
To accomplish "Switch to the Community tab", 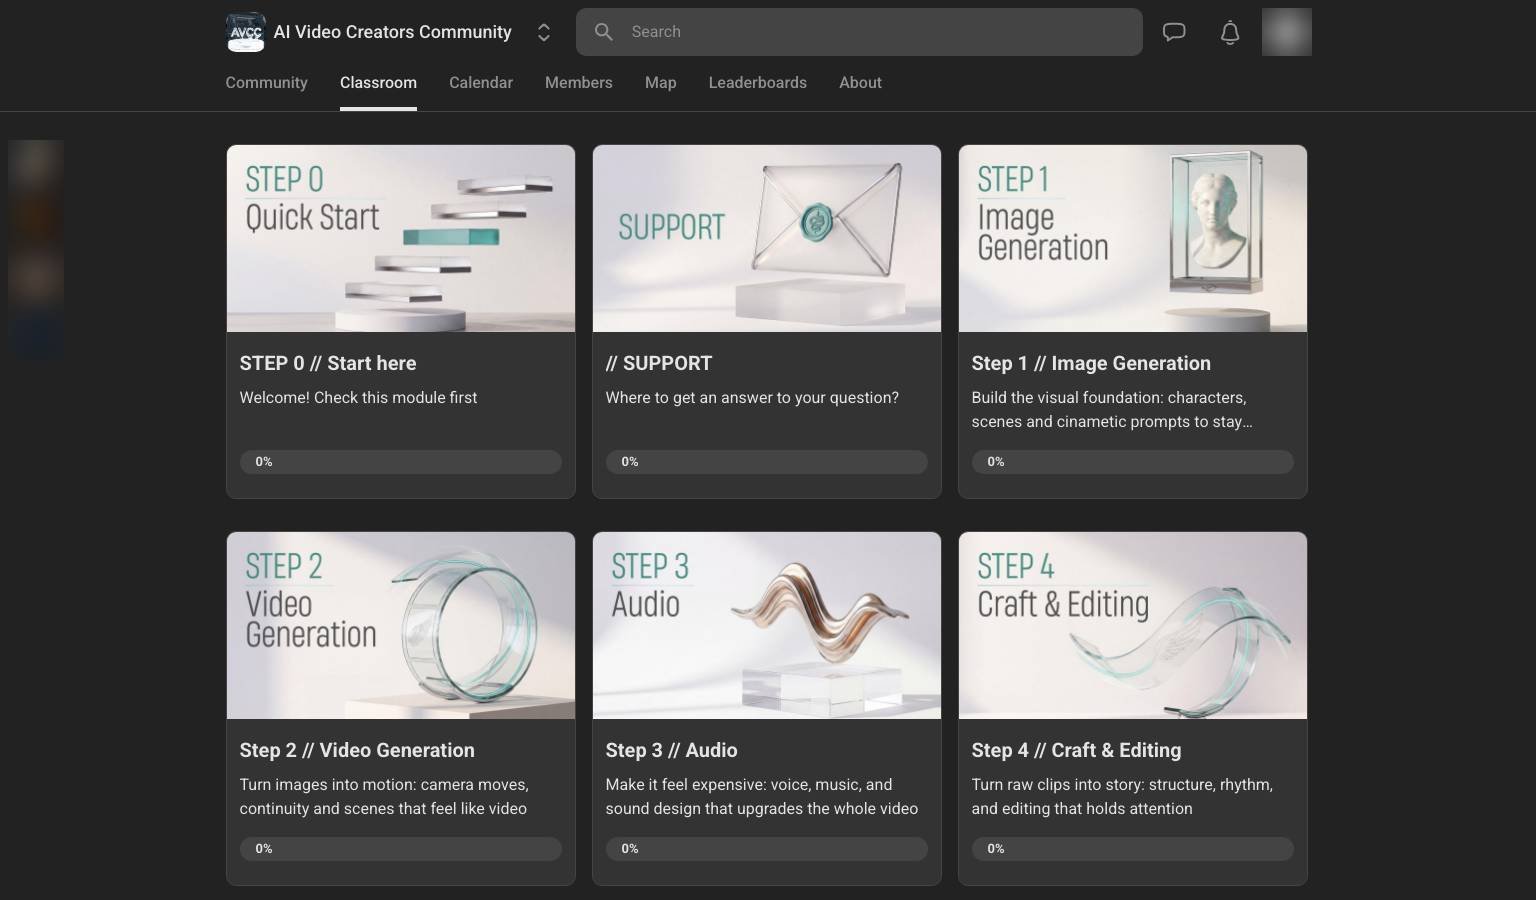I will point(266,83).
